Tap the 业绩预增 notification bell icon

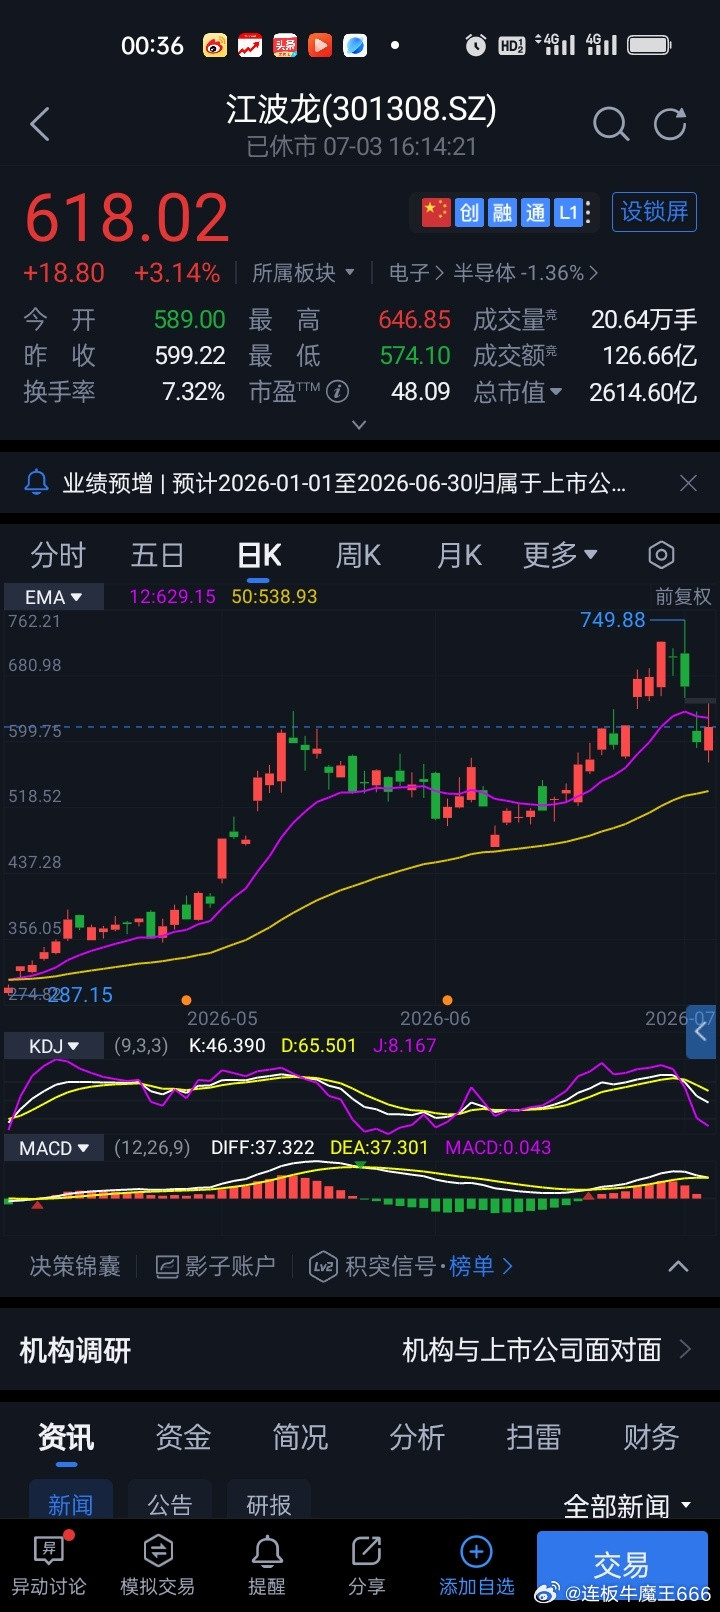coord(36,483)
